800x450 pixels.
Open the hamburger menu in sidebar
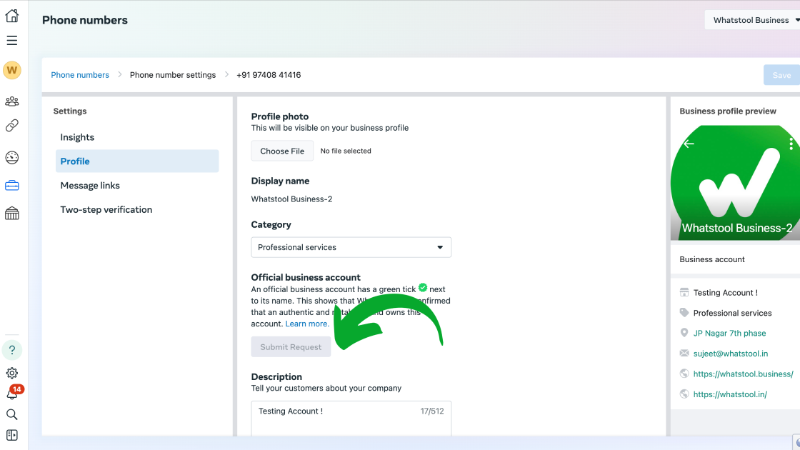pos(12,40)
